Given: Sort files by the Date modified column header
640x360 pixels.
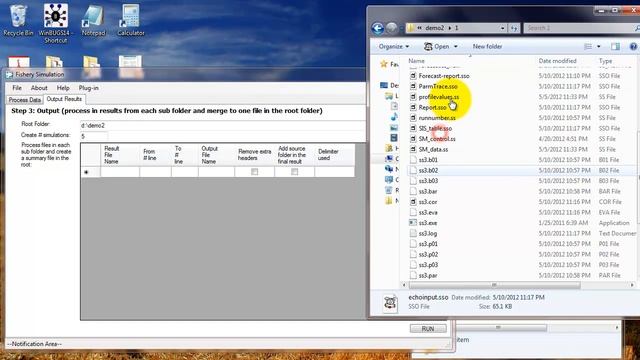Looking at the screenshot, I should tap(557, 61).
